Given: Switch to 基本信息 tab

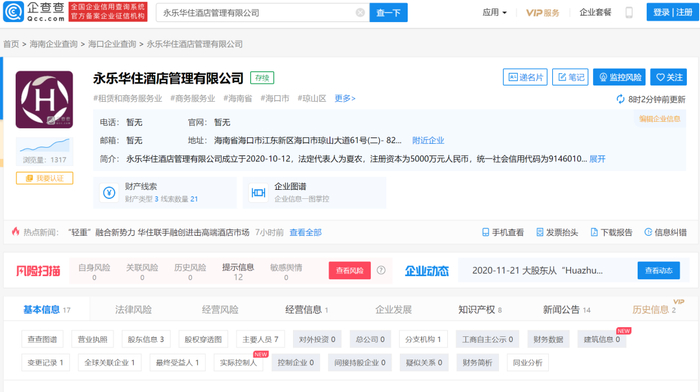Looking at the screenshot, I should pyautogui.click(x=46, y=309).
